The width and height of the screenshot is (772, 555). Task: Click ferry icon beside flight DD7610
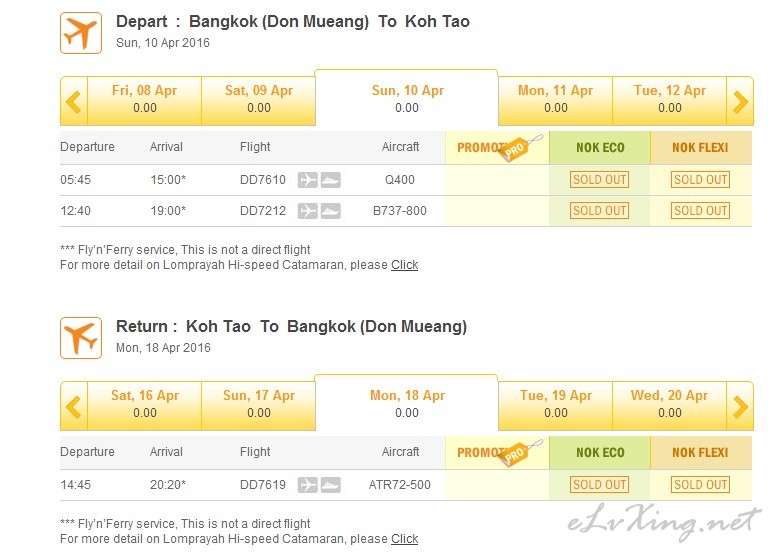[330, 180]
